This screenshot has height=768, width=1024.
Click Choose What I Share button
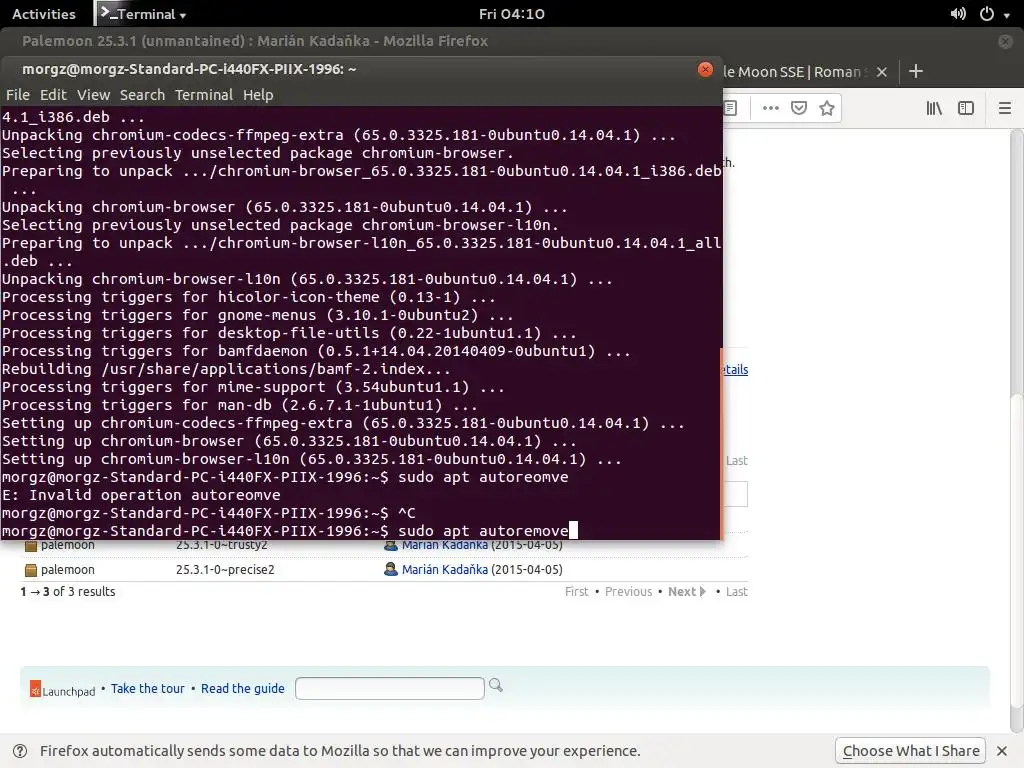[x=910, y=751]
